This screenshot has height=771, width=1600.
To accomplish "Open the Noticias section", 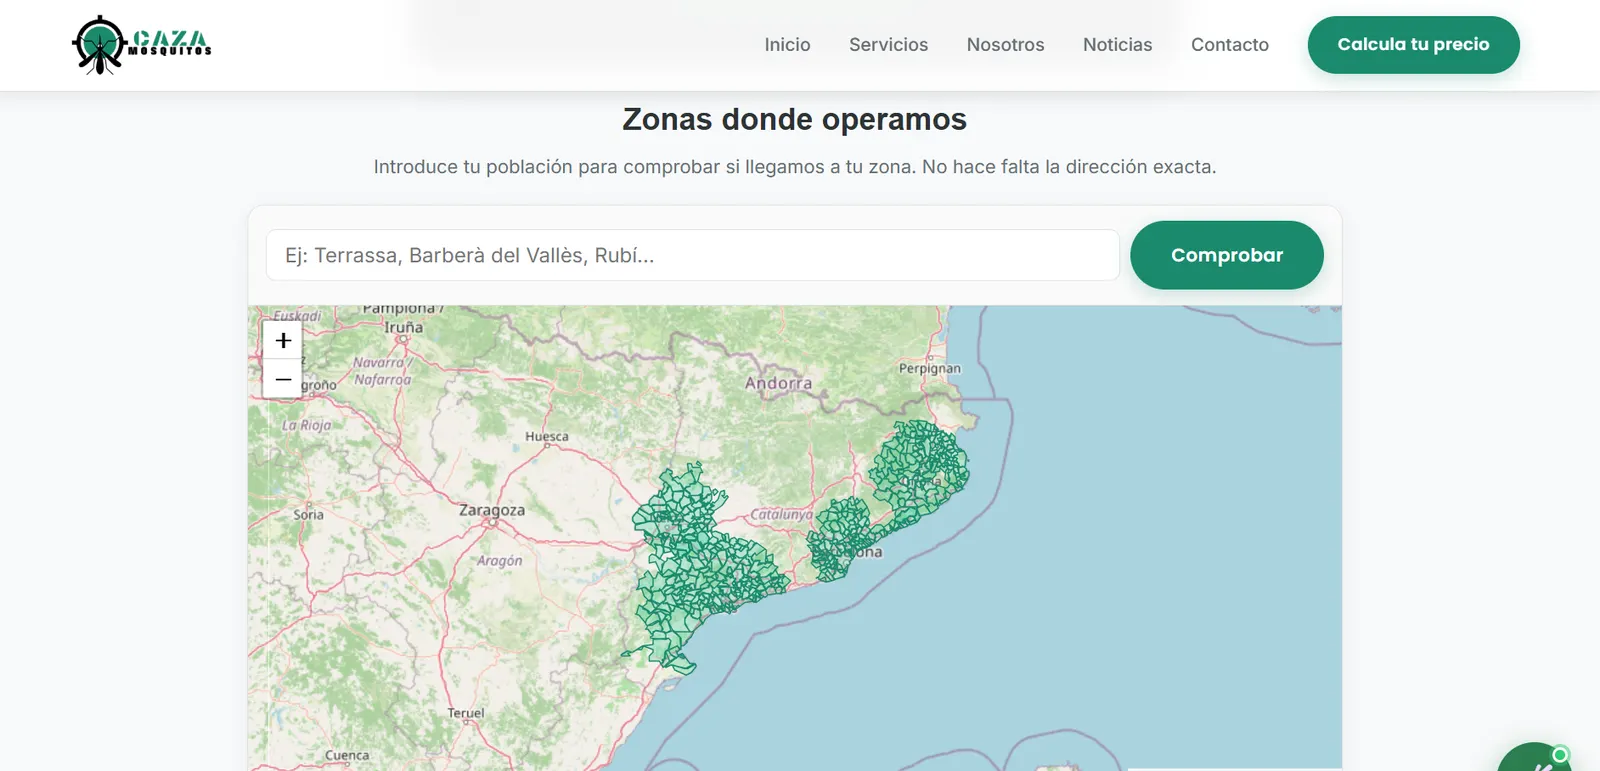I will (x=1117, y=45).
